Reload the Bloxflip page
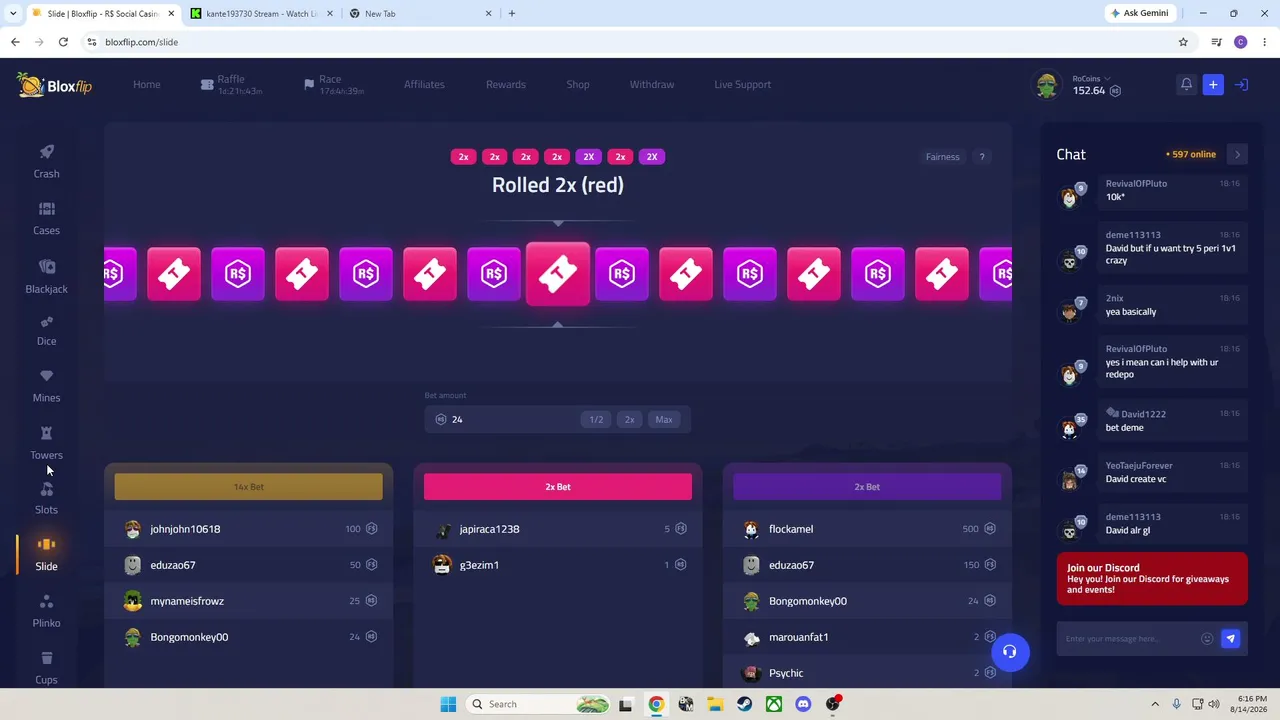This screenshot has height=720, width=1280. coord(63,42)
